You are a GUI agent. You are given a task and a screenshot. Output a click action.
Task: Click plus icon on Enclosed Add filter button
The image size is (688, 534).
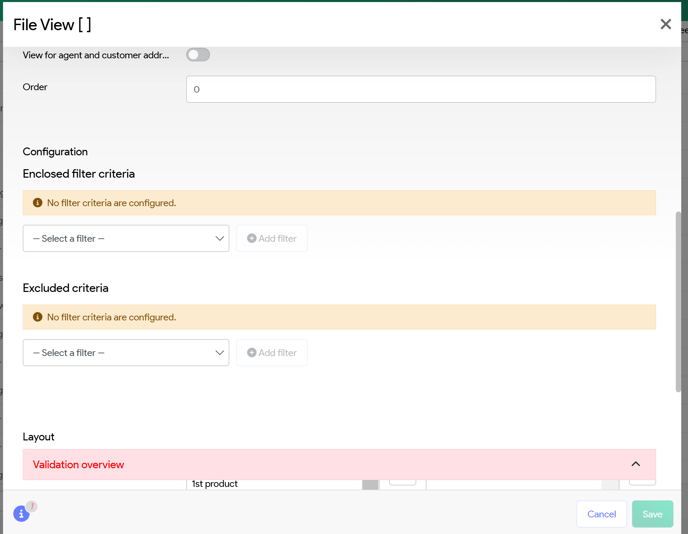[252, 239]
